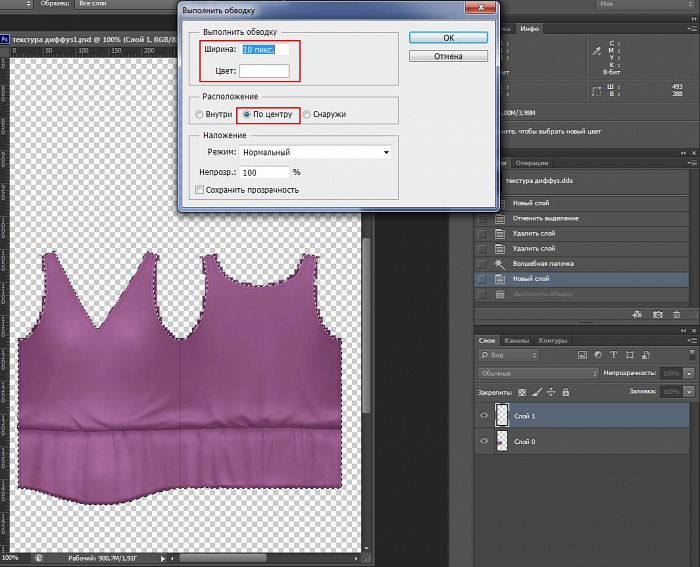Click the OK button in stroke dialog
This screenshot has height=567, width=700.
[x=448, y=37]
